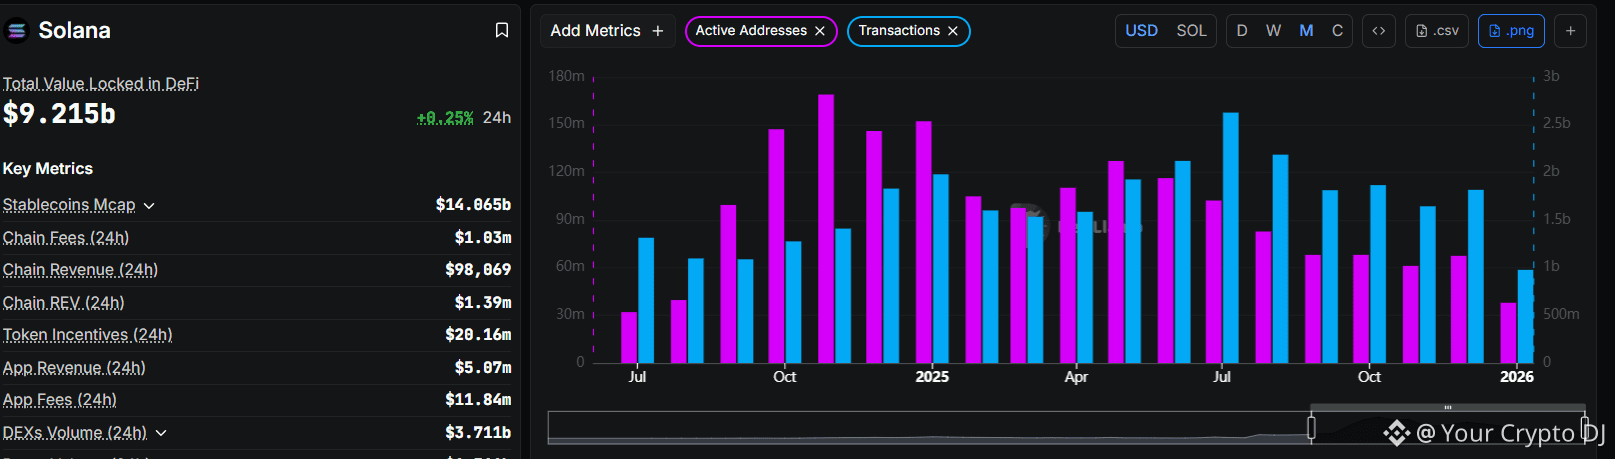Click the $9.215b TVL value
This screenshot has height=459, width=1615.
point(59,114)
